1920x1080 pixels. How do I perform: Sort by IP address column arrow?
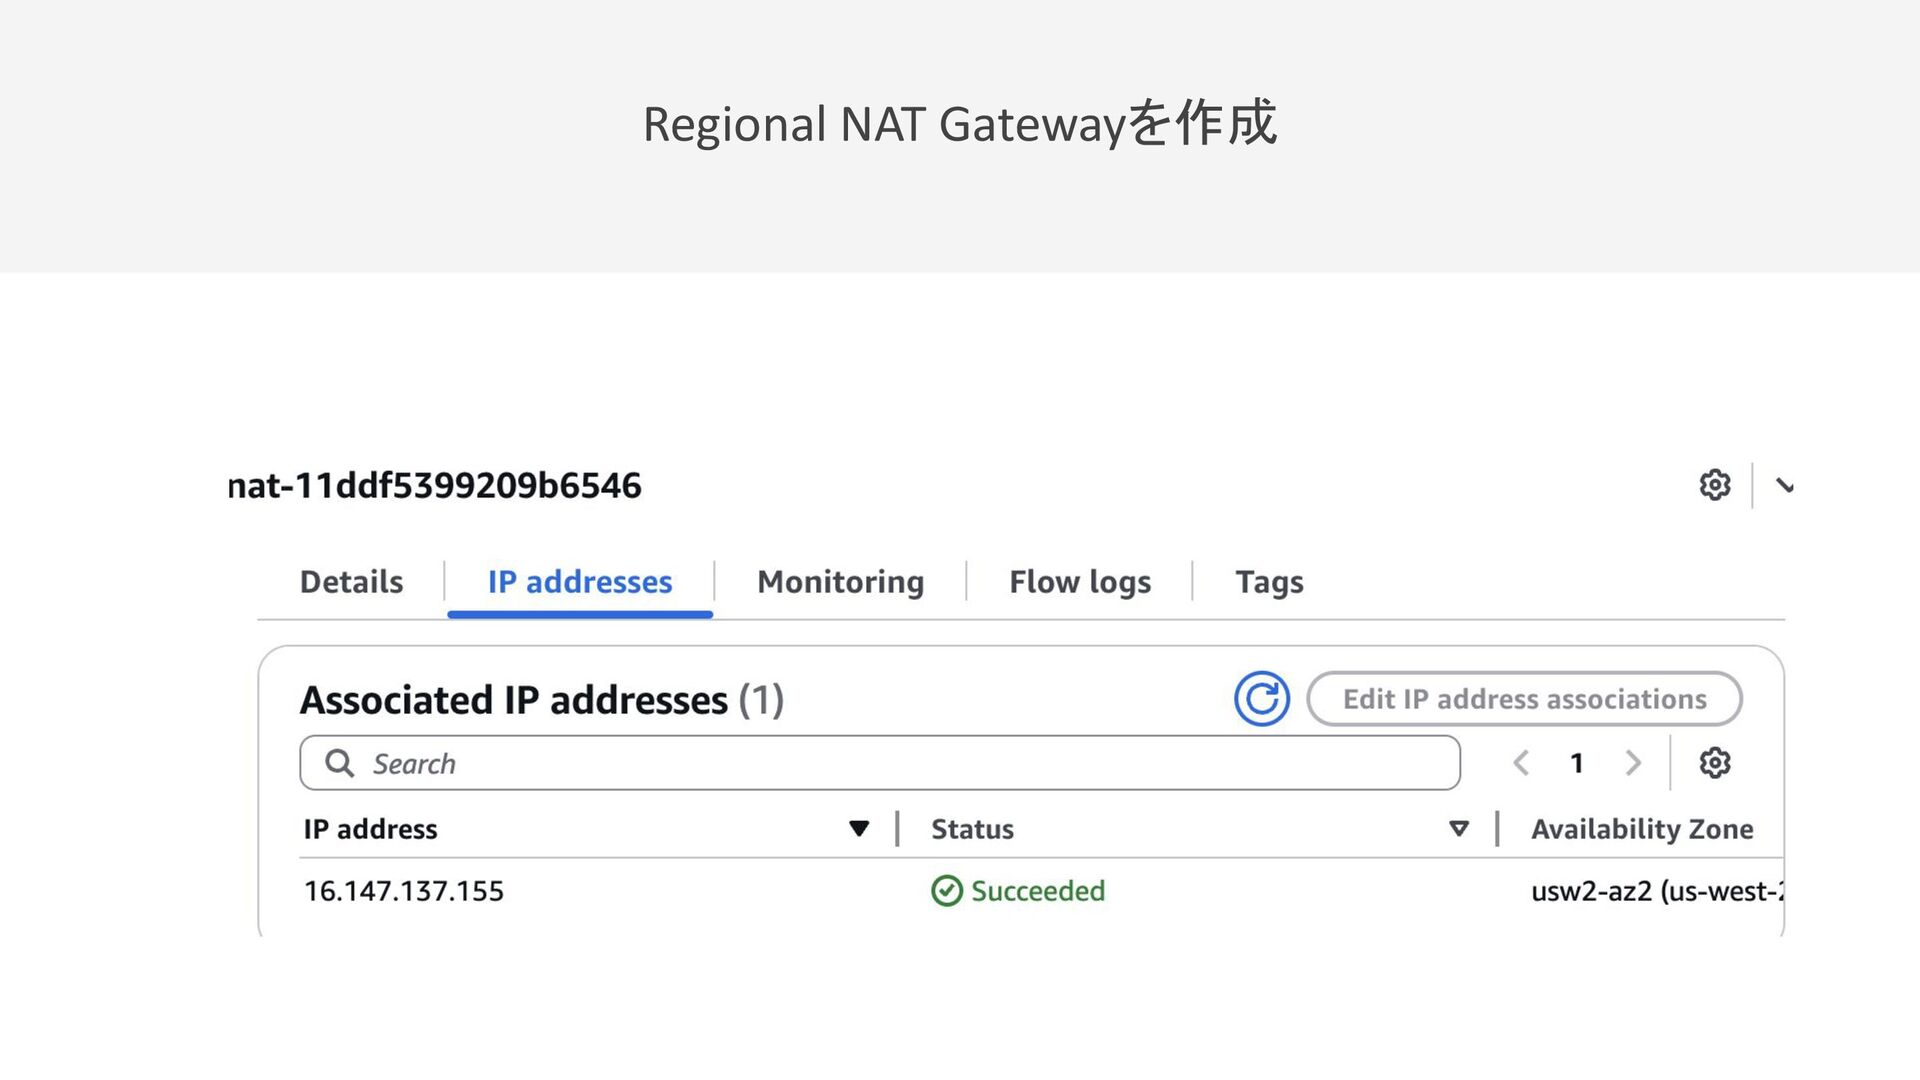click(858, 828)
